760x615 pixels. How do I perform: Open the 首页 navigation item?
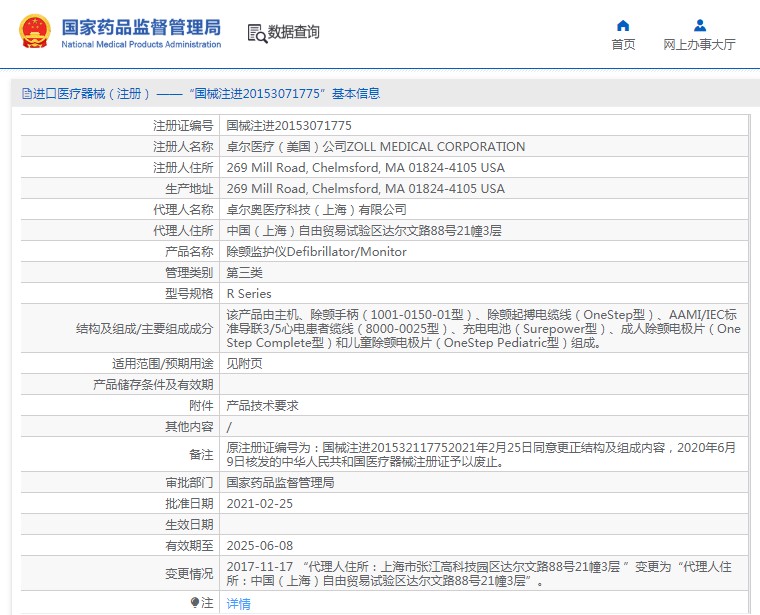(x=623, y=45)
